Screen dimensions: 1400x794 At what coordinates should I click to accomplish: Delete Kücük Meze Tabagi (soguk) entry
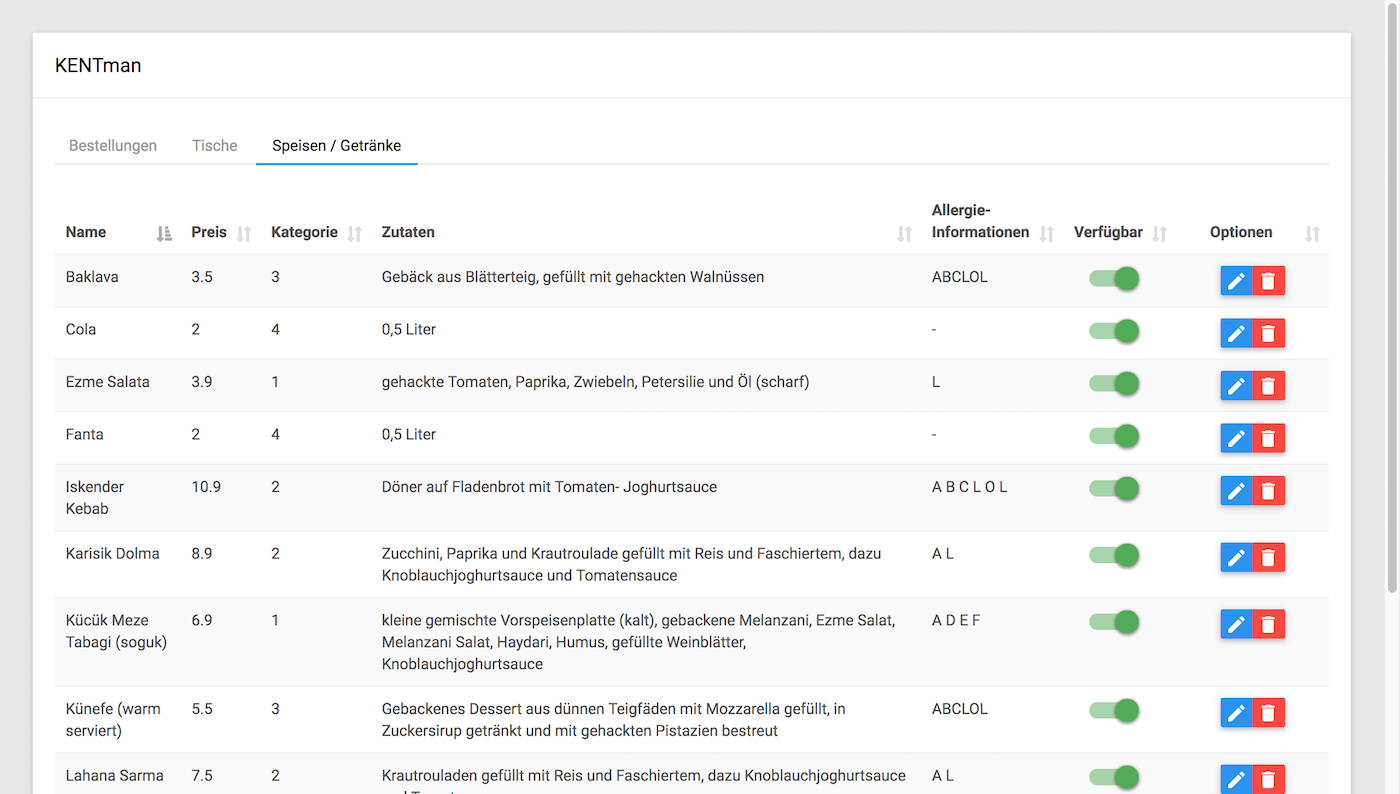click(1268, 624)
